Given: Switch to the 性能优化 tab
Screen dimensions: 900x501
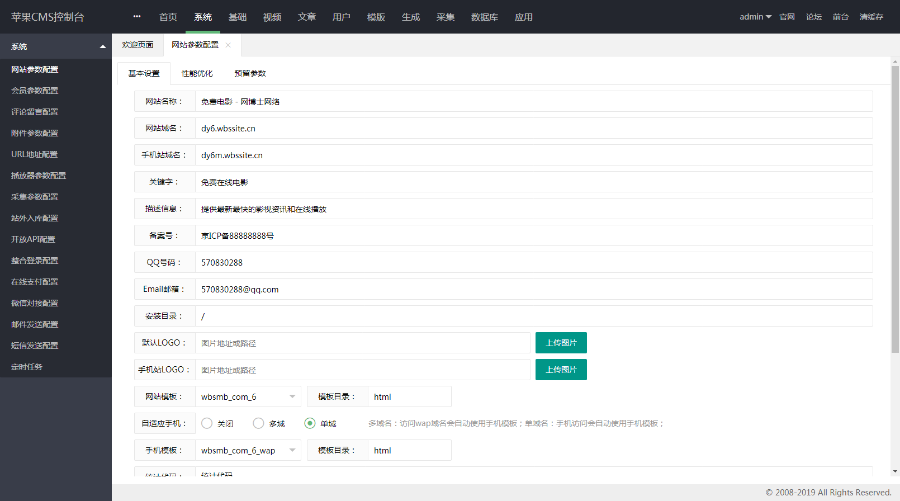Looking at the screenshot, I should [x=196, y=73].
